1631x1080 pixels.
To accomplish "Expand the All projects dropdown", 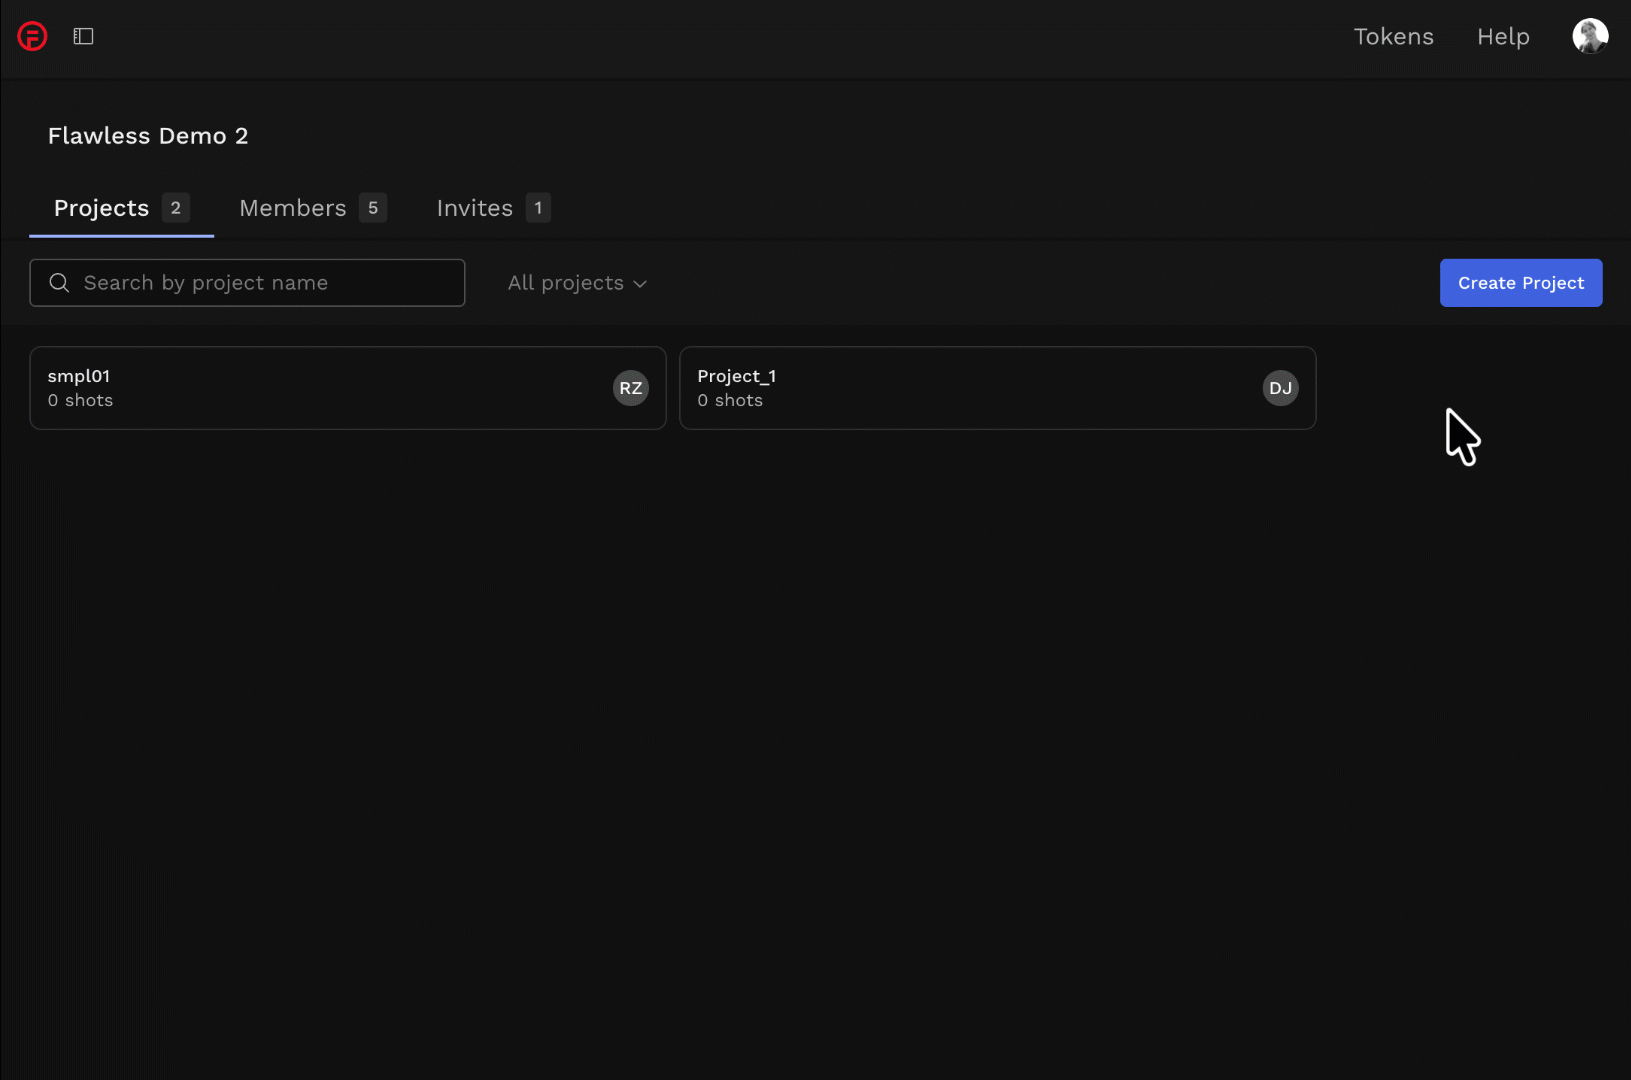I will point(577,283).
